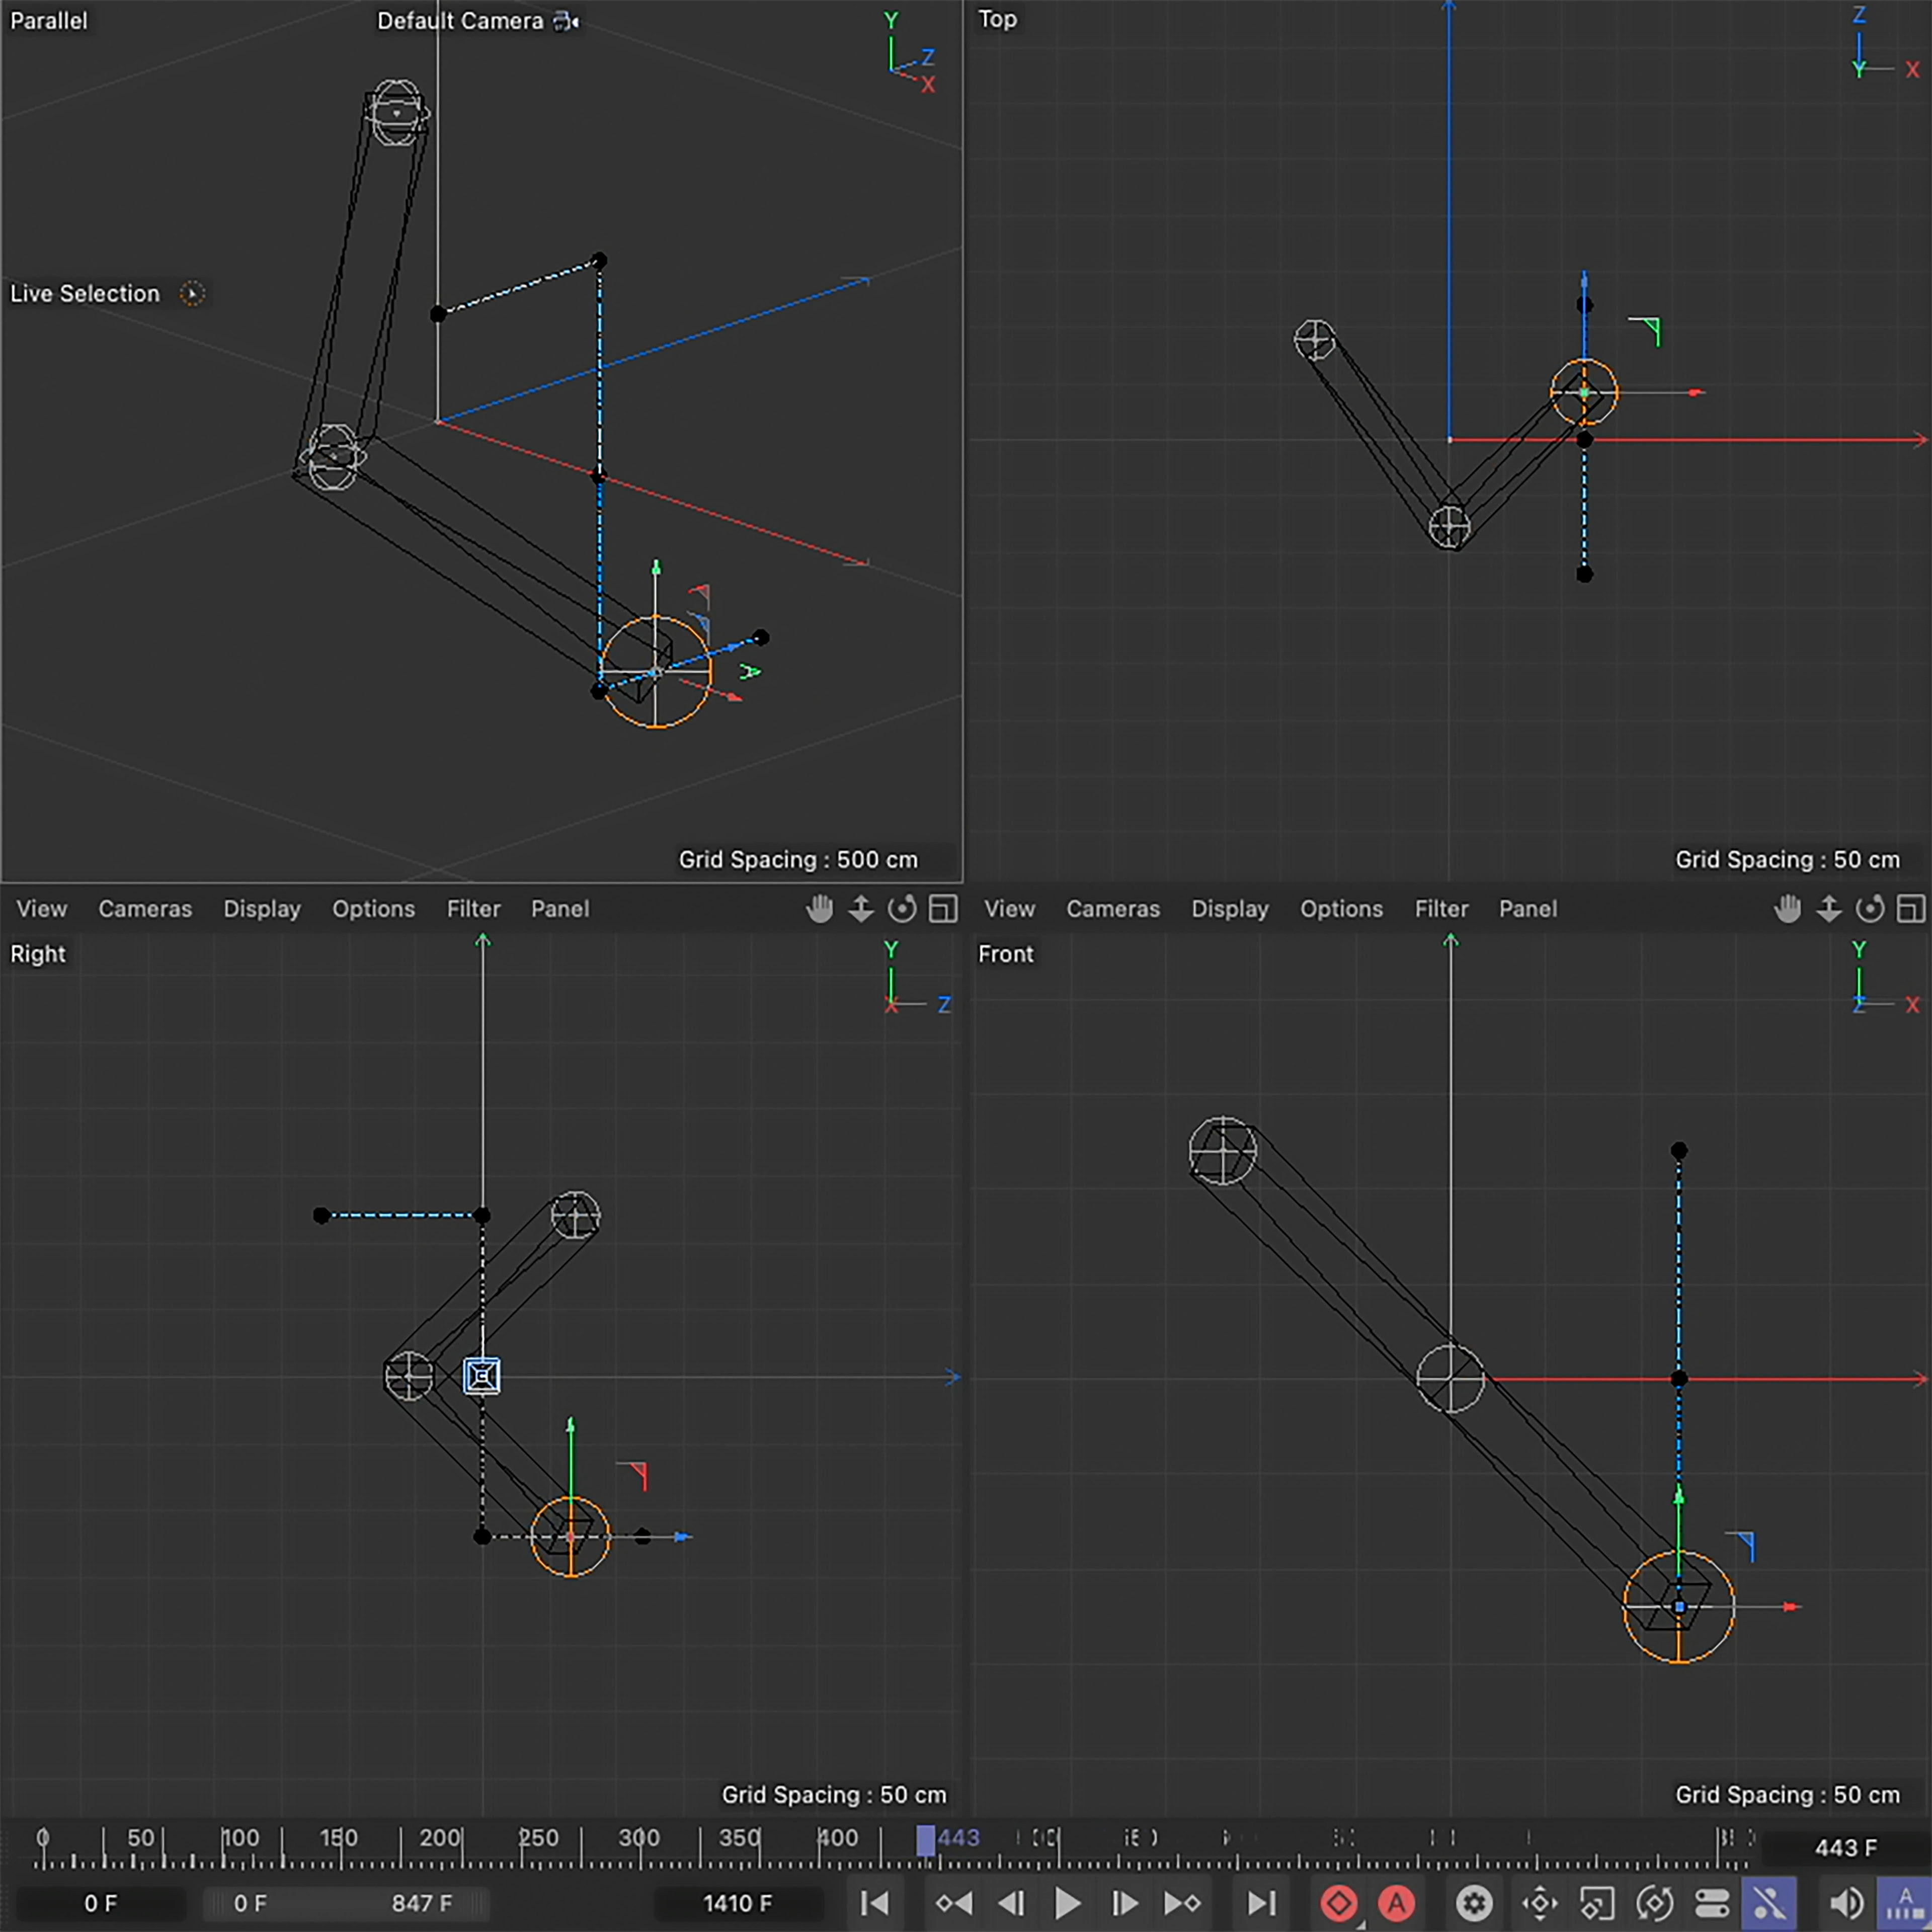Open Options menu in Front viewport
Image resolution: width=1932 pixels, height=1932 pixels.
click(1341, 909)
